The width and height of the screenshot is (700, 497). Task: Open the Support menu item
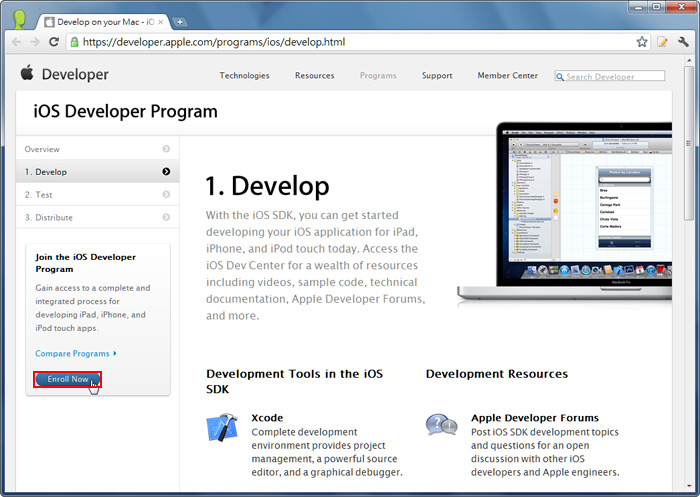click(437, 75)
